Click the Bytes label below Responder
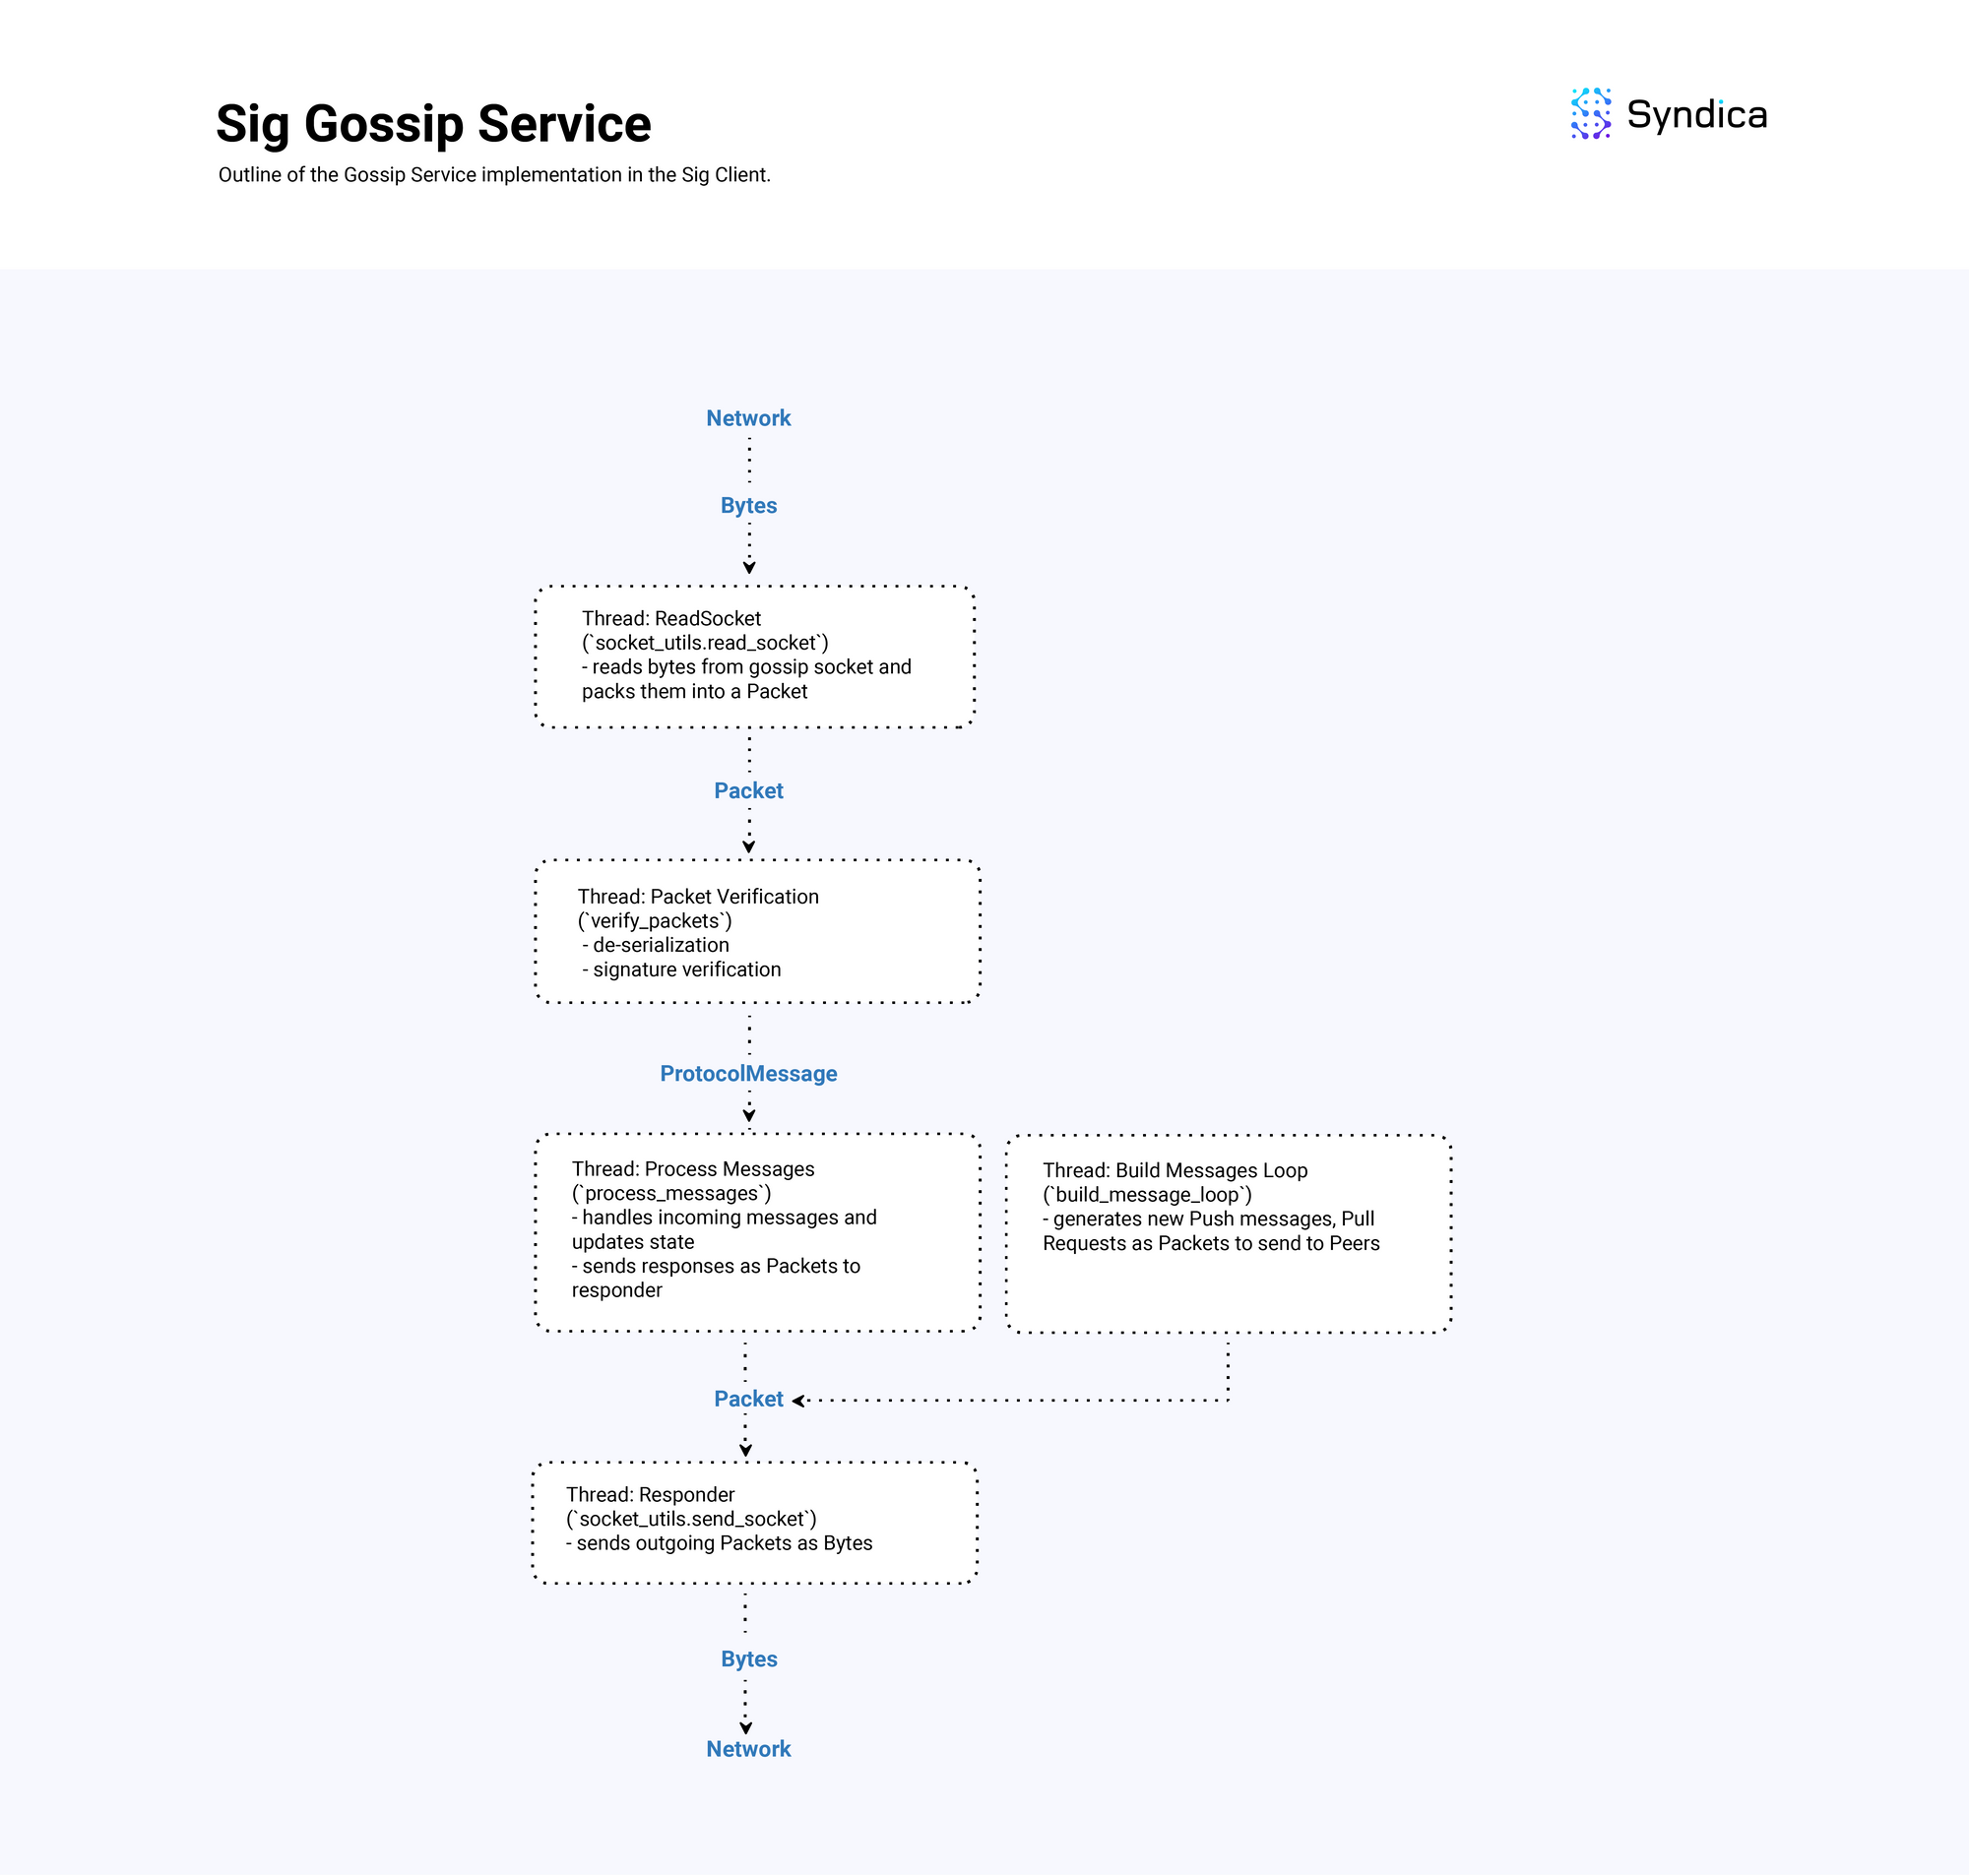1969x1876 pixels. click(748, 1659)
